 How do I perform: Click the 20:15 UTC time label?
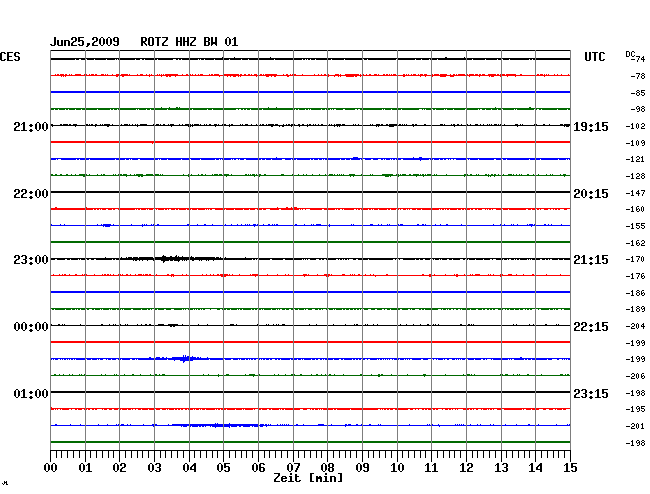coord(591,194)
